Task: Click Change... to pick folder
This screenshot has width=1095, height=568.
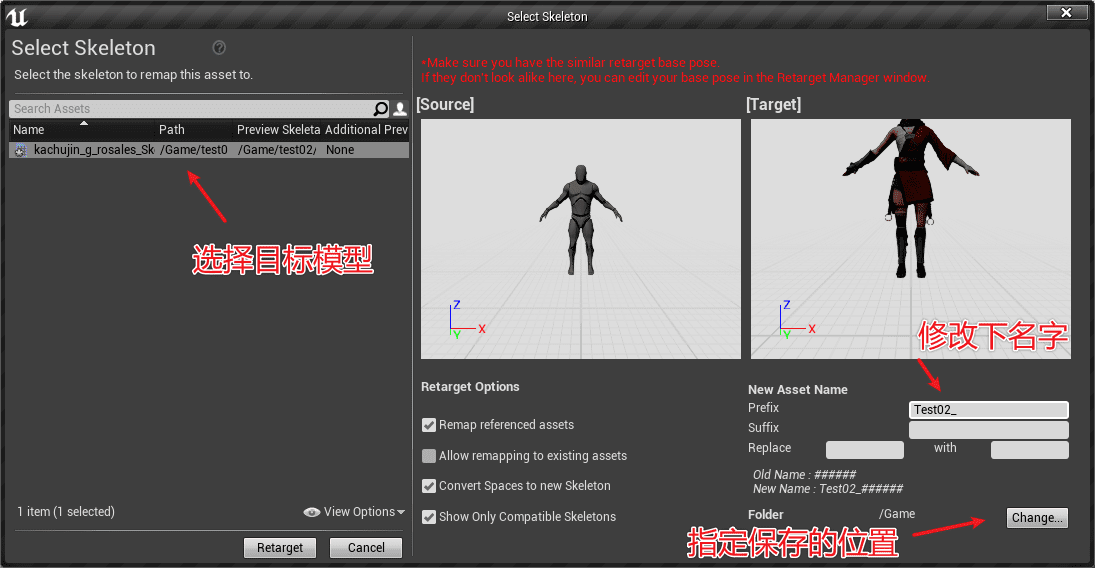Action: click(x=1037, y=518)
